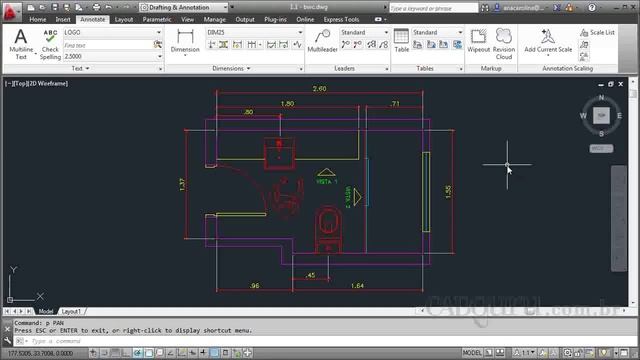640x360 pixels.
Task: Click the Dimension tool button
Action: click(x=185, y=41)
